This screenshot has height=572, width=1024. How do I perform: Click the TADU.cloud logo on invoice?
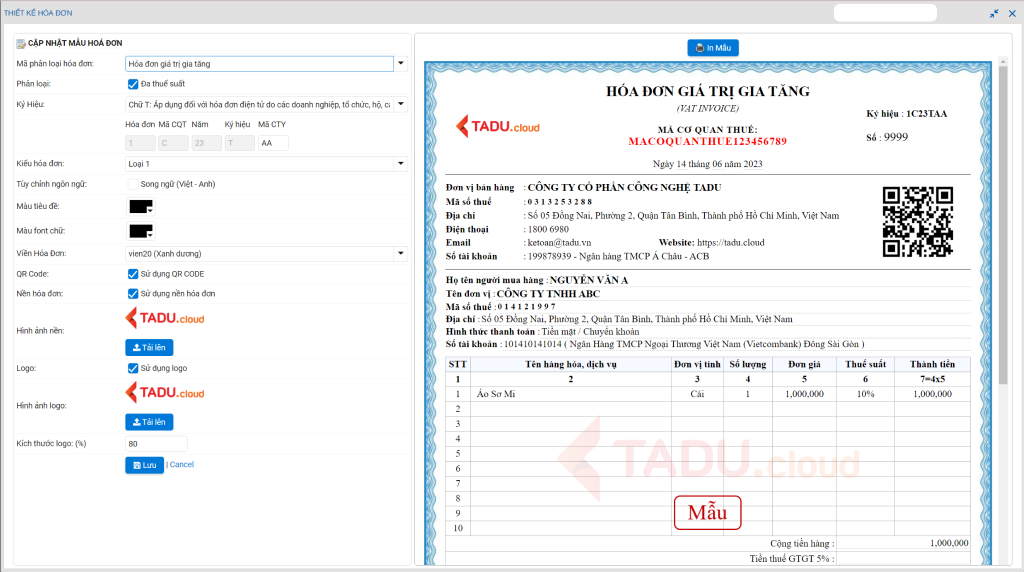tap(498, 126)
